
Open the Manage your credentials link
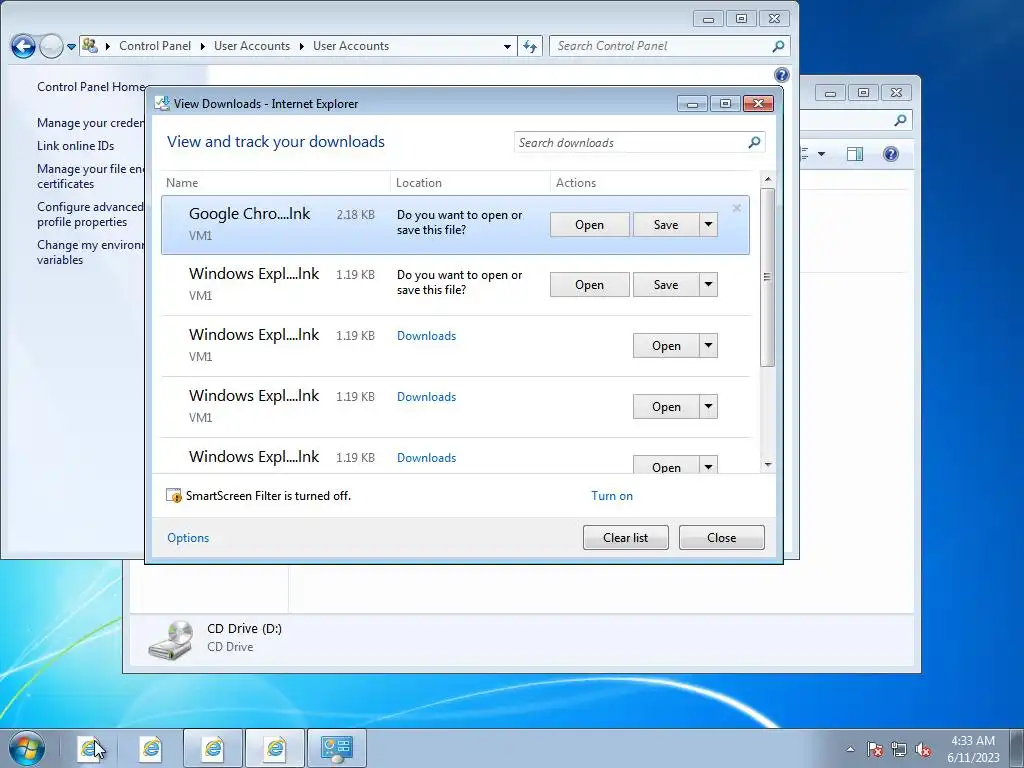tap(91, 123)
